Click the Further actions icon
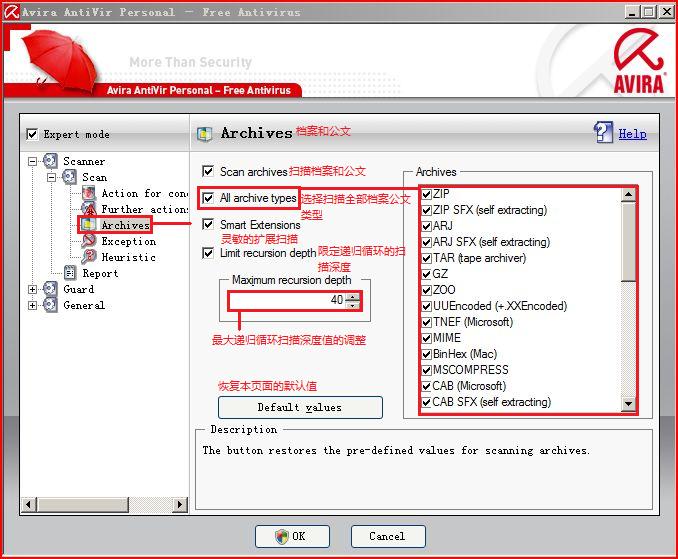The width and height of the screenshot is (678, 559). tap(89, 209)
